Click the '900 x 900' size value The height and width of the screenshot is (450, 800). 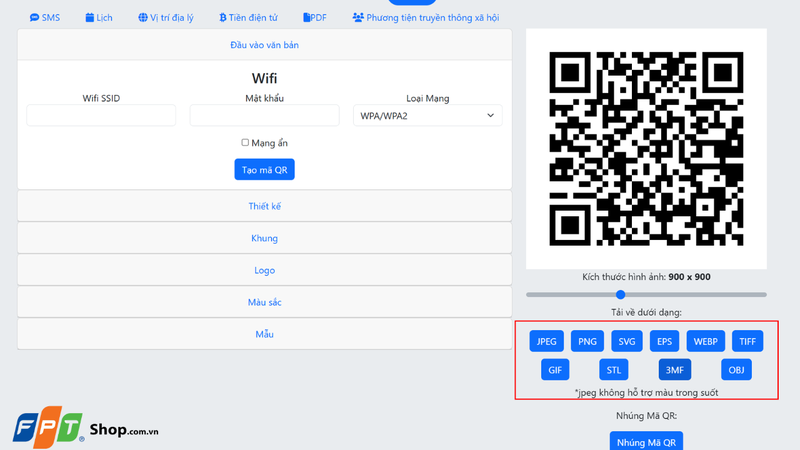[689, 277]
